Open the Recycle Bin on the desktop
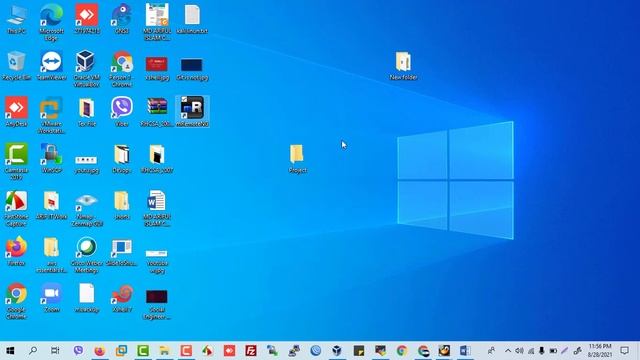This screenshot has height=360, width=640. (x=16, y=65)
